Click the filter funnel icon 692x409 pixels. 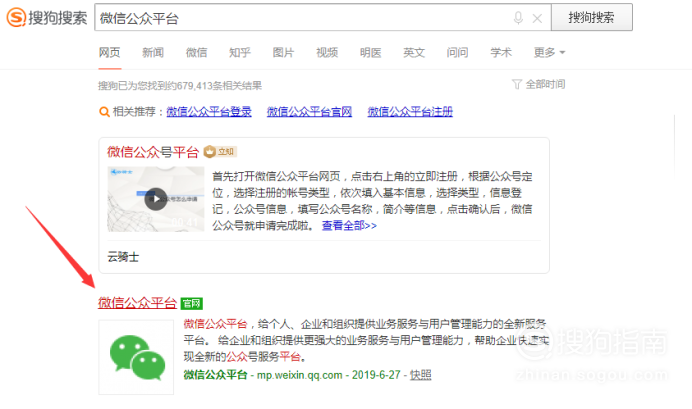pos(517,84)
